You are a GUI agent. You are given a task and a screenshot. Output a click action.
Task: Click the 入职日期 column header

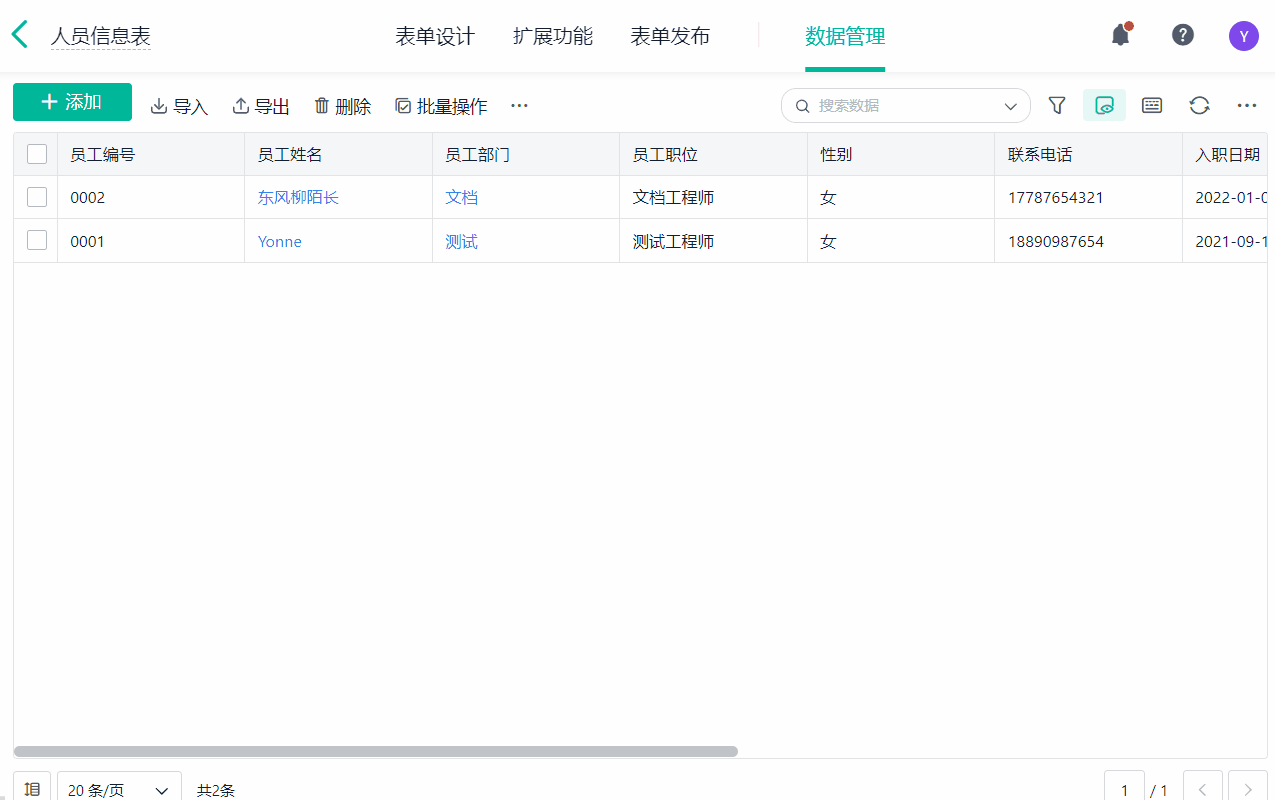[x=1227, y=154]
